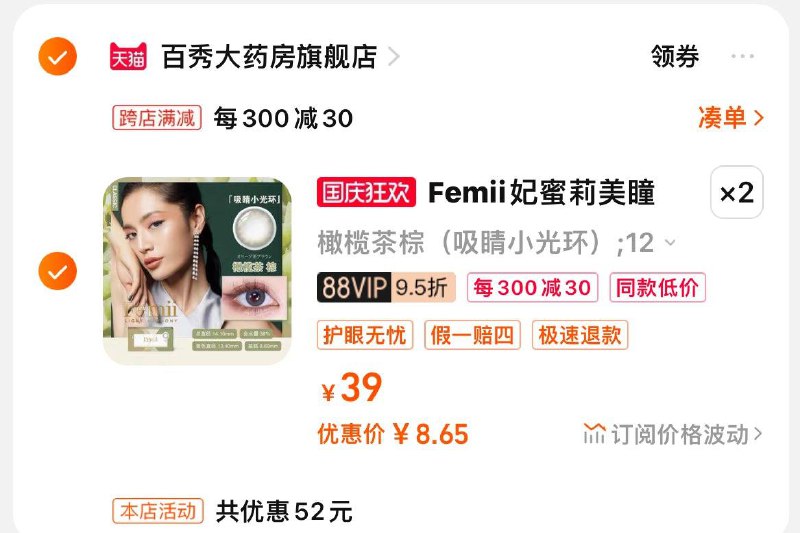The height and width of the screenshot is (533, 800).
Task: Click the Tmall (天猫) logo icon
Action: [128, 56]
